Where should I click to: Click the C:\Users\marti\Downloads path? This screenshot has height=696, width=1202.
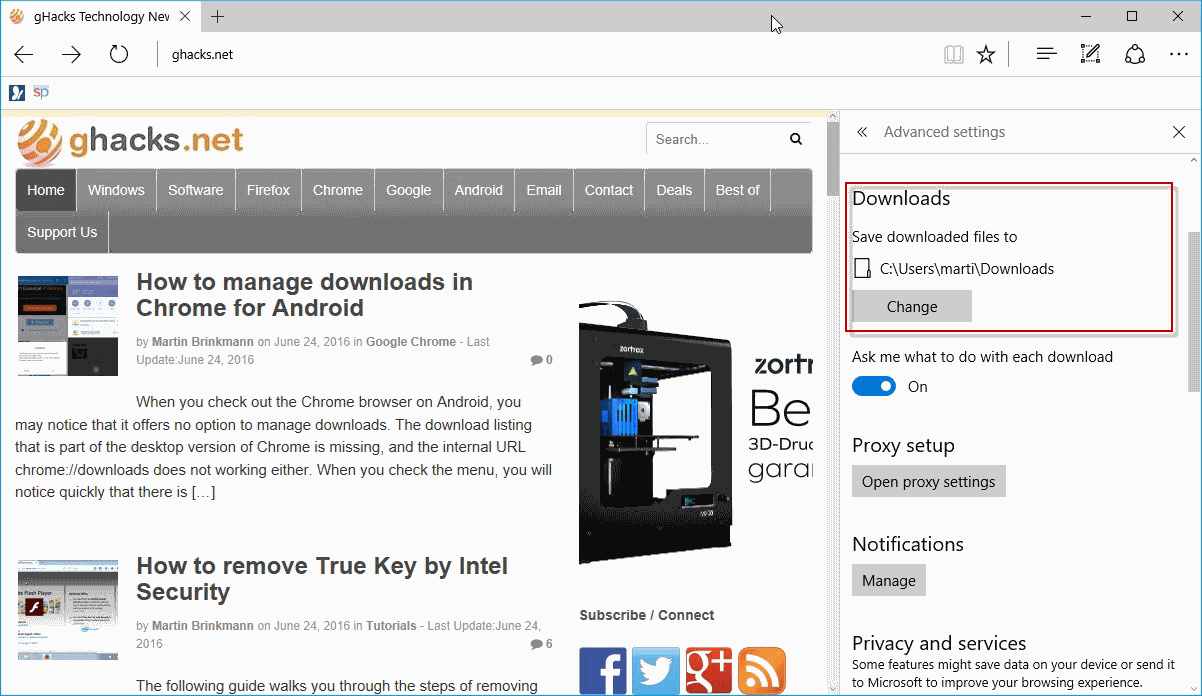[x=966, y=269]
